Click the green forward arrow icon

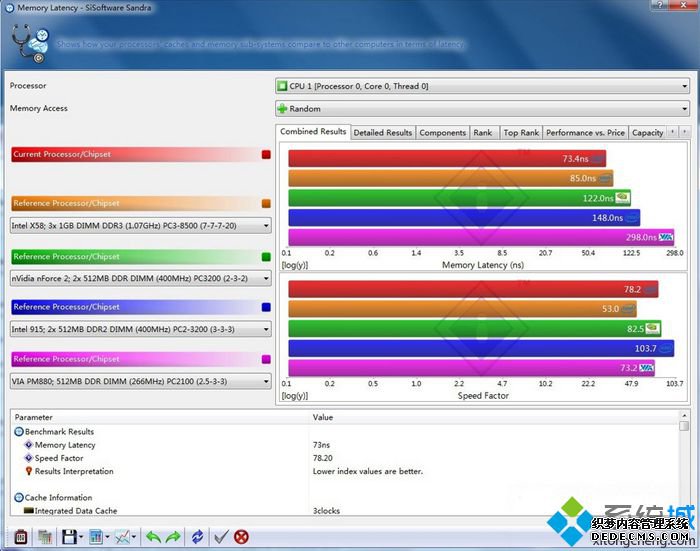click(173, 537)
